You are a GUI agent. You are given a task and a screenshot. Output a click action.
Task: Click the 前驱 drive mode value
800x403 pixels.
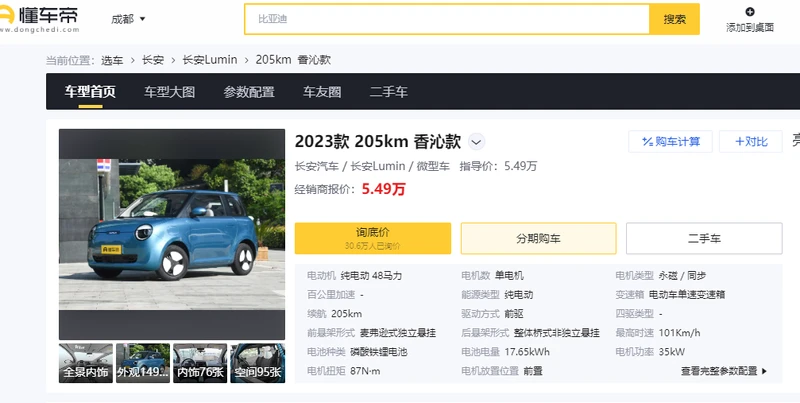[x=514, y=314]
